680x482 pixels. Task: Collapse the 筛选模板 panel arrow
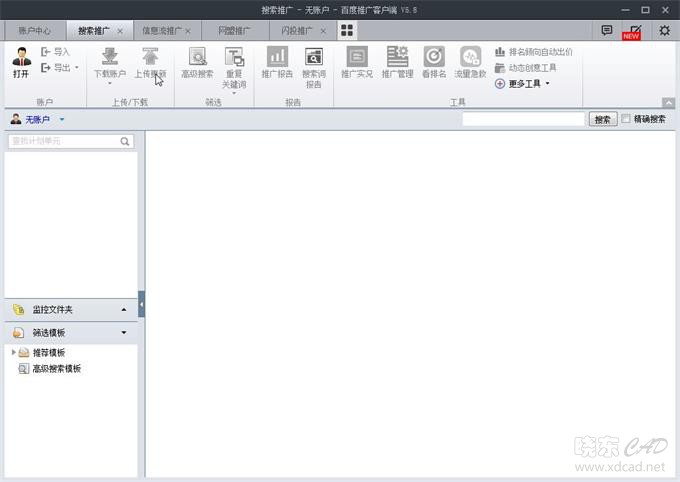(x=124, y=333)
